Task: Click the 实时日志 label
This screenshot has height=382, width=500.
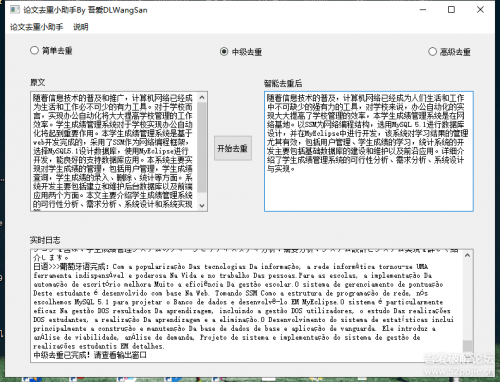Action: click(45, 240)
